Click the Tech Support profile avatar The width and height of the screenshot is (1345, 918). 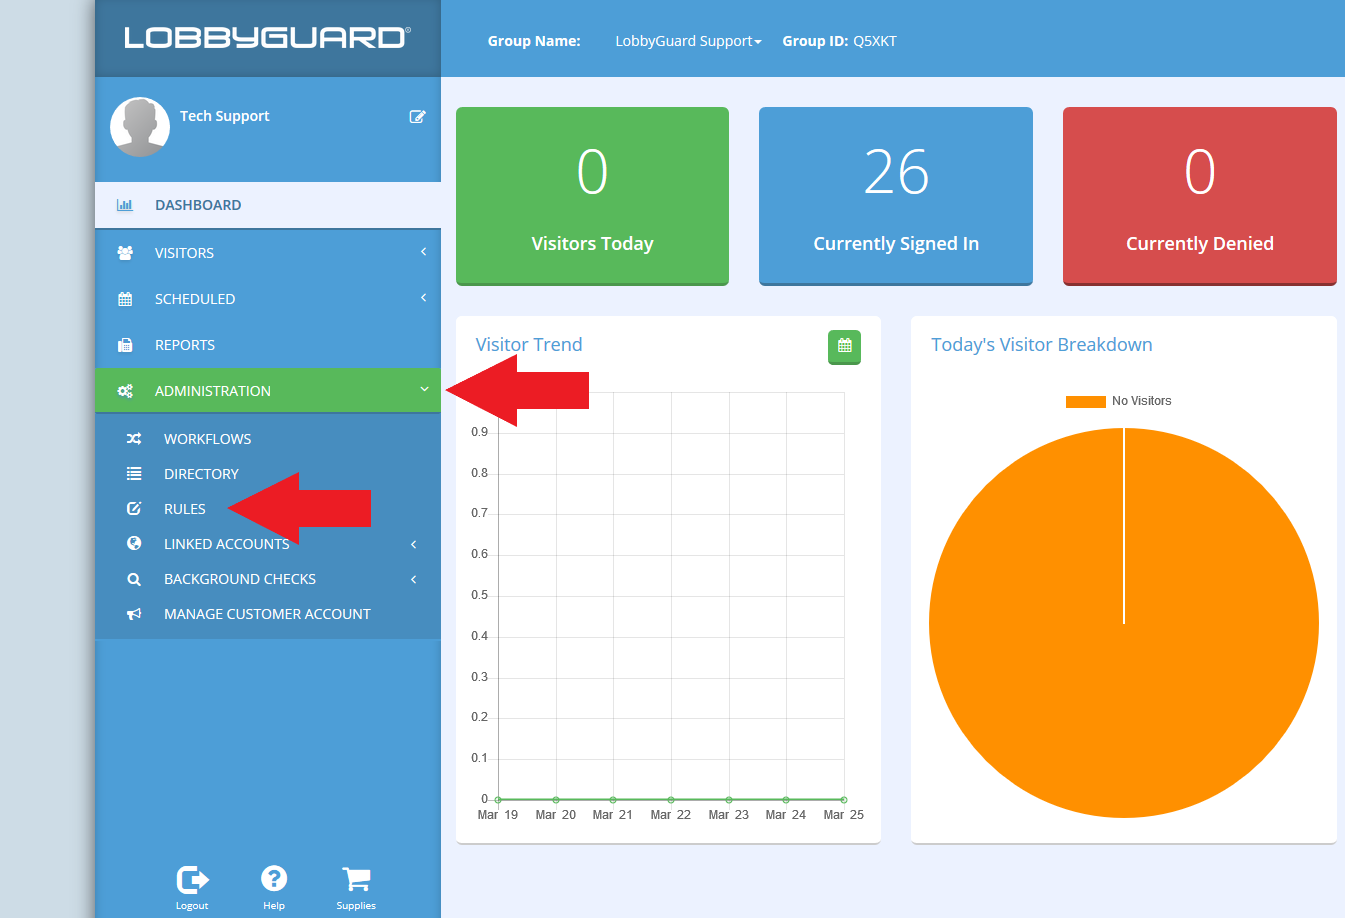pos(140,127)
